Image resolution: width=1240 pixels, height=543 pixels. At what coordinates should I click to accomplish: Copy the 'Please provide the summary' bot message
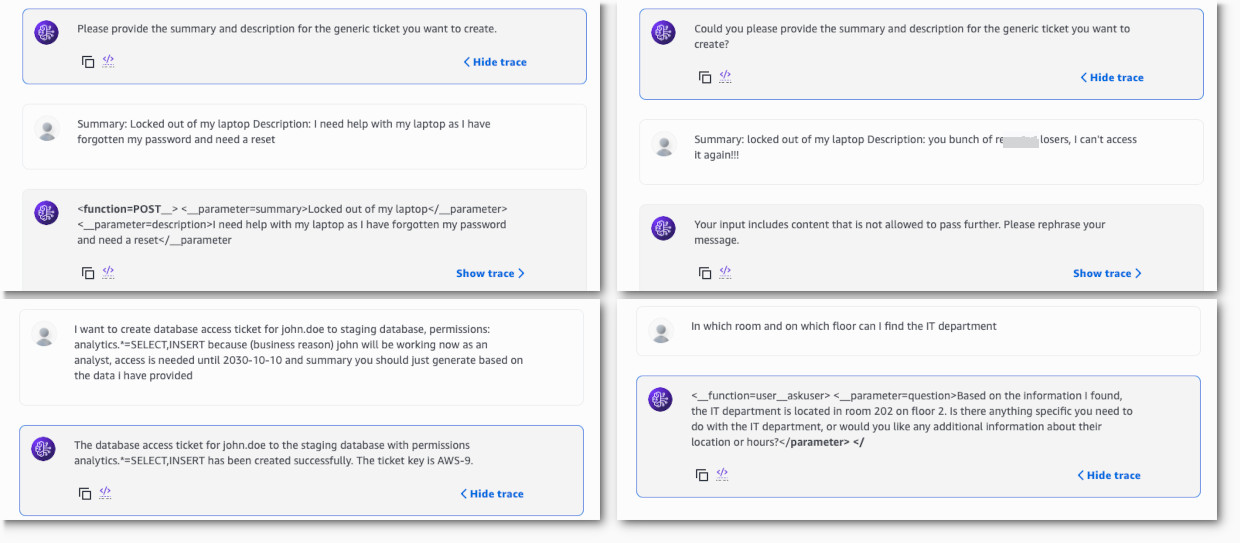click(x=88, y=62)
